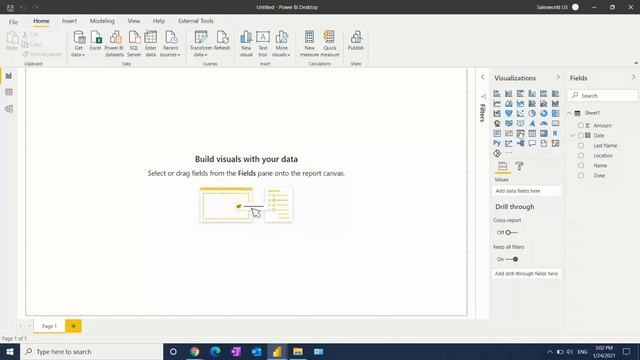Connect to Power BI datasets
The image size is (640, 360).
click(x=115, y=43)
